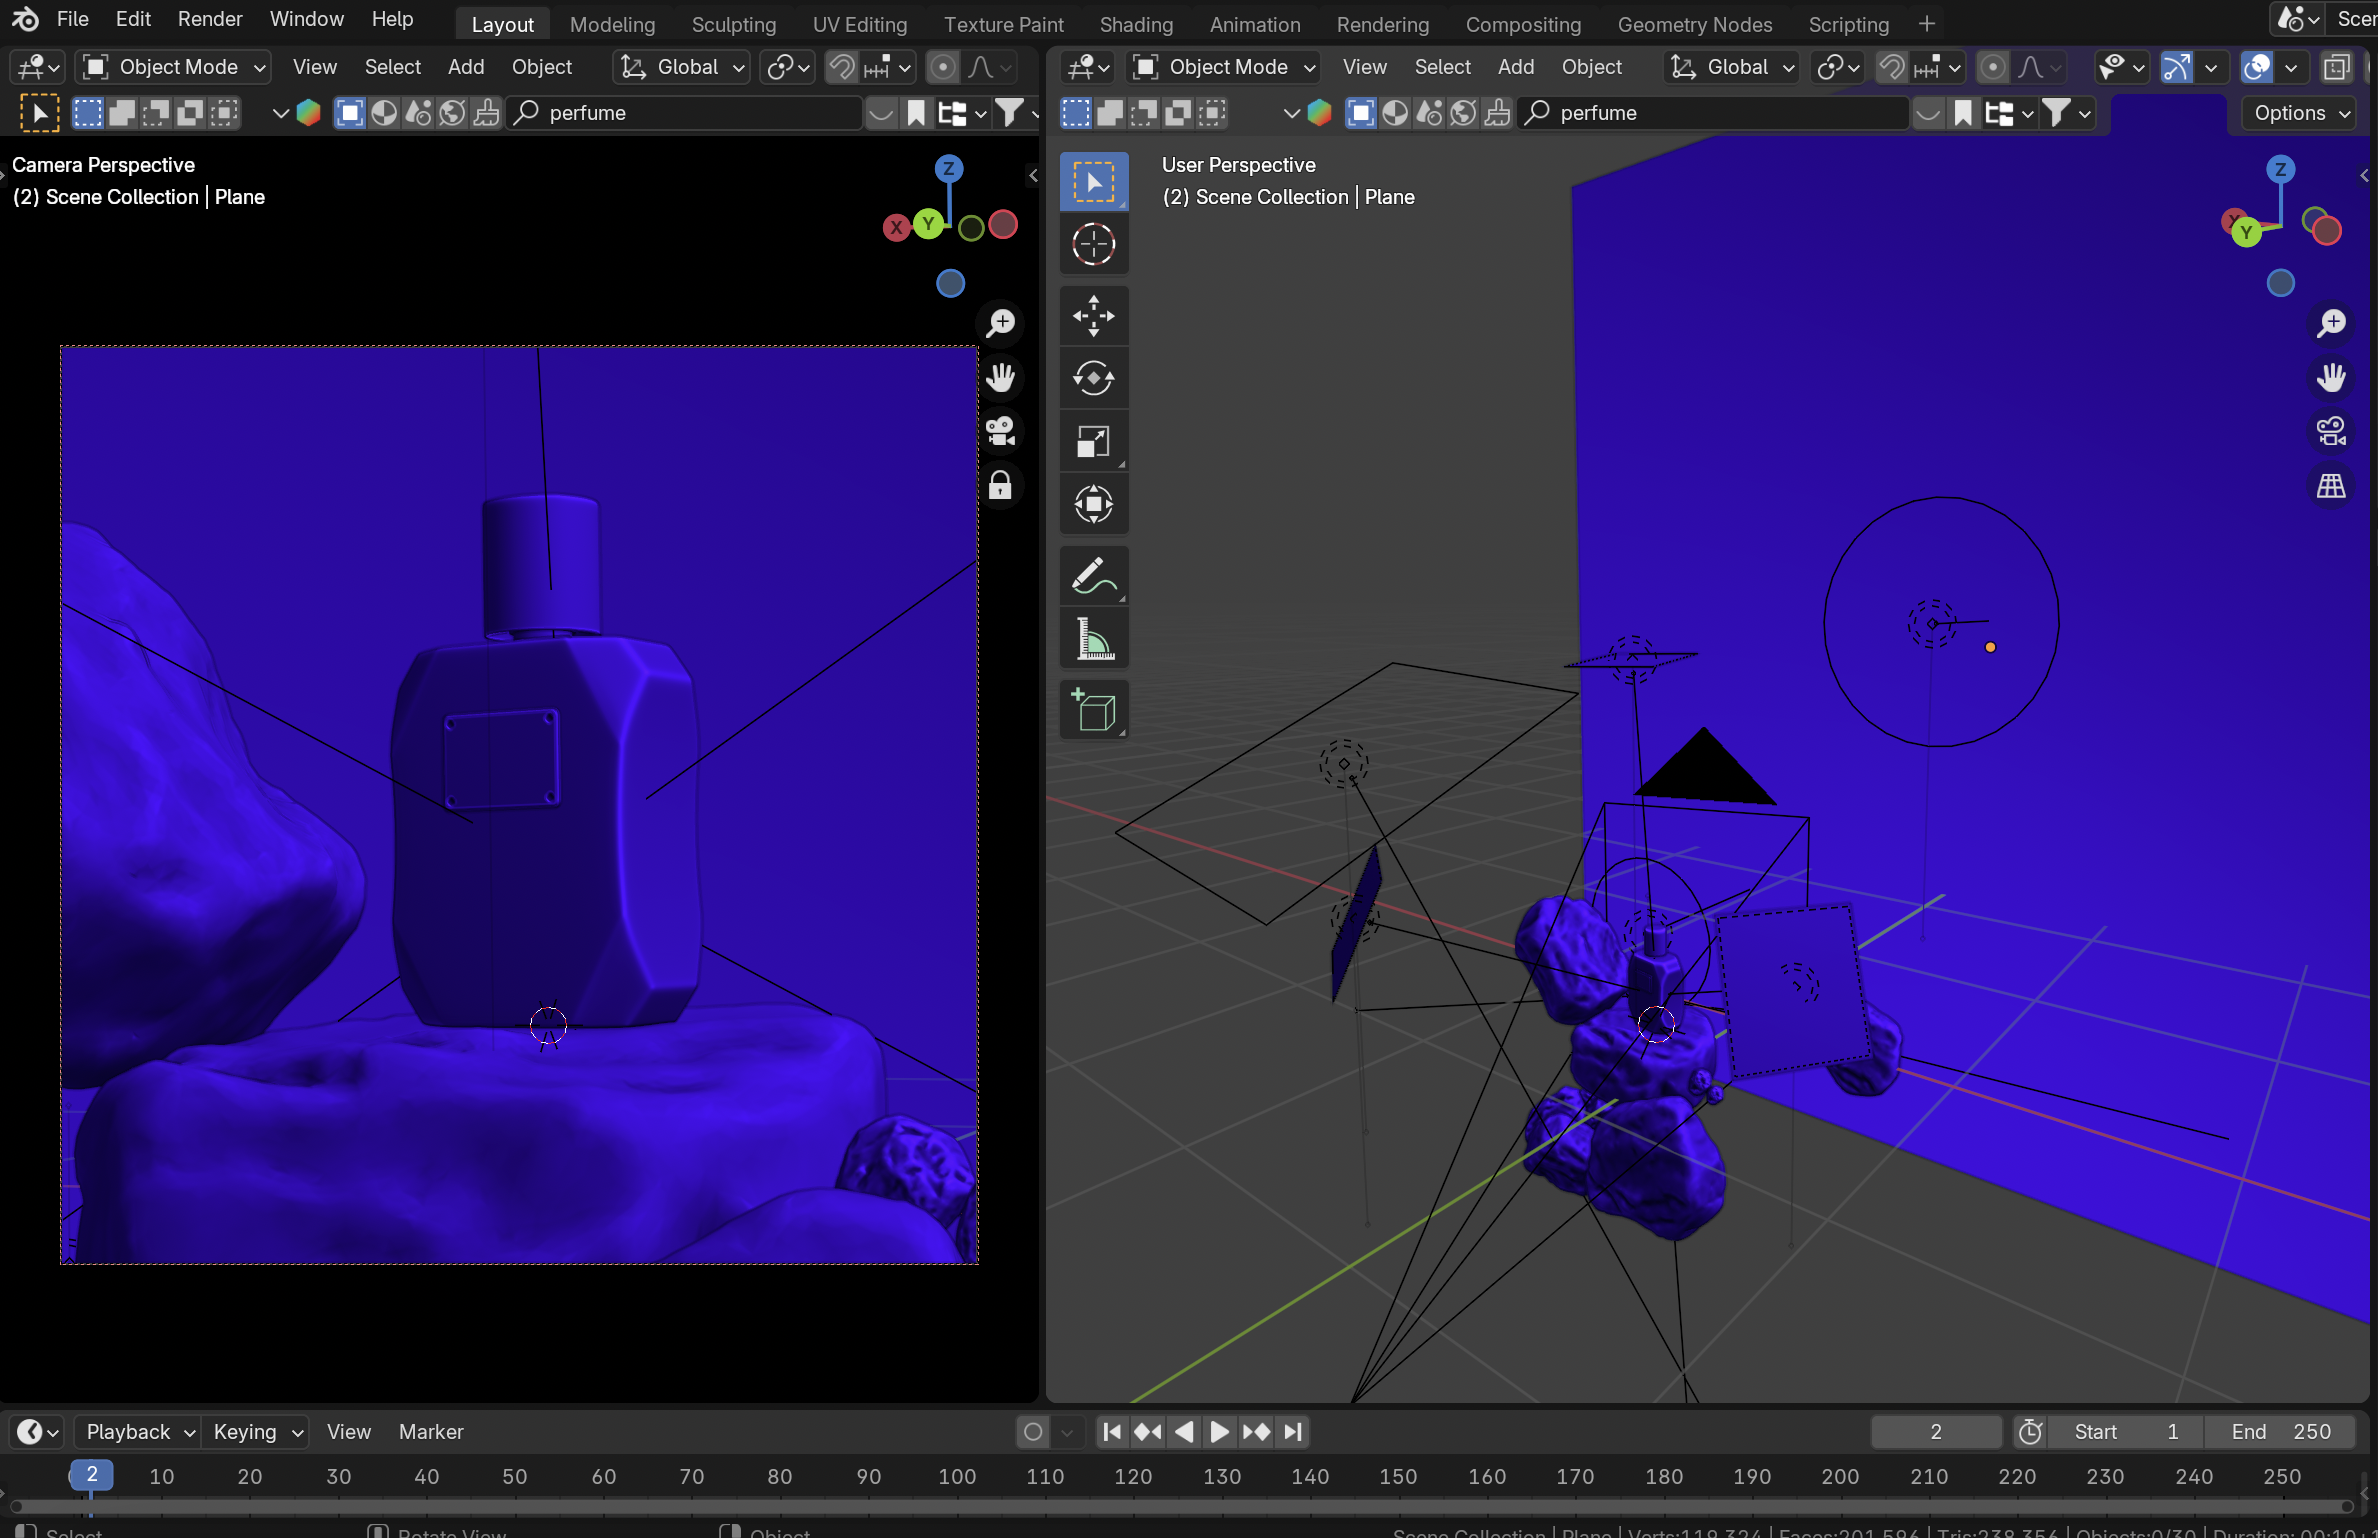The image size is (2378, 1538).
Task: Open the Global transform orientation dropdown
Action: [x=680, y=67]
